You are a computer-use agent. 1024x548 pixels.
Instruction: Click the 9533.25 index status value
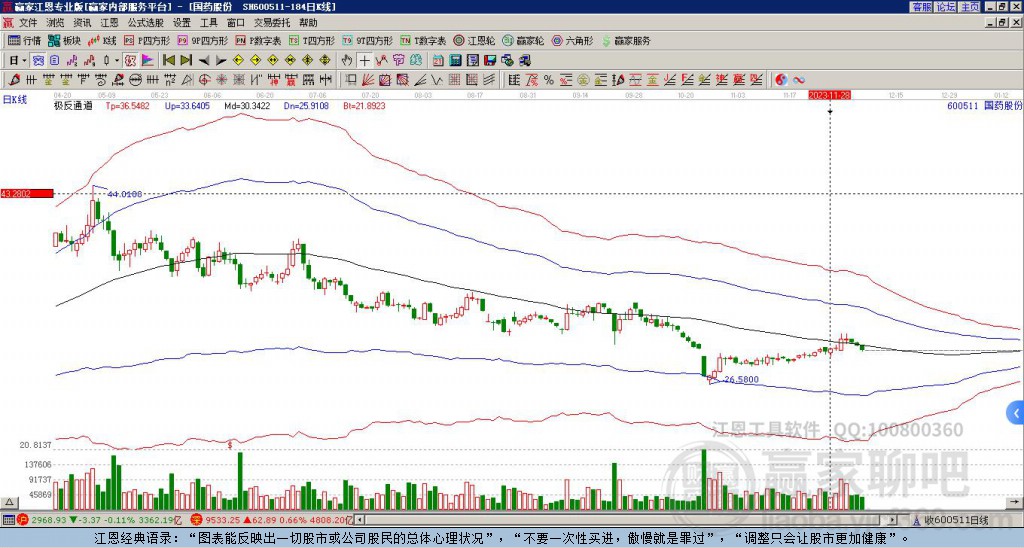tap(225, 520)
